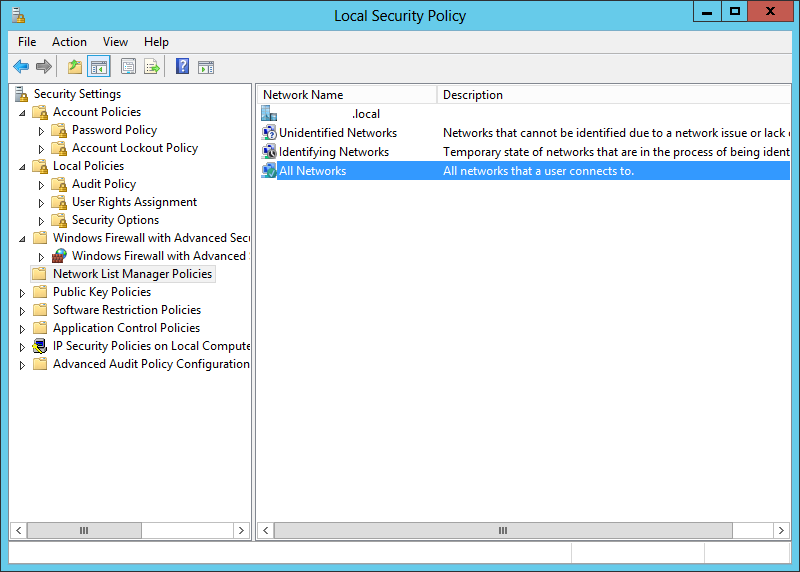Sort by the Network Name column header
Viewport: 800px width, 572px height.
[347, 95]
